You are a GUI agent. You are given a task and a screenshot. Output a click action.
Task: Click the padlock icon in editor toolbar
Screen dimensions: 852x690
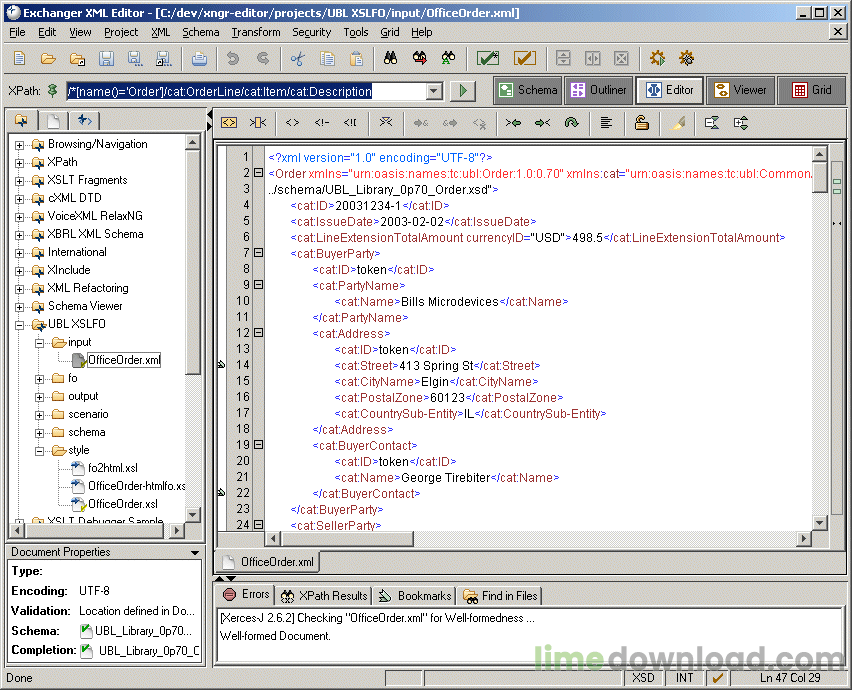641,123
